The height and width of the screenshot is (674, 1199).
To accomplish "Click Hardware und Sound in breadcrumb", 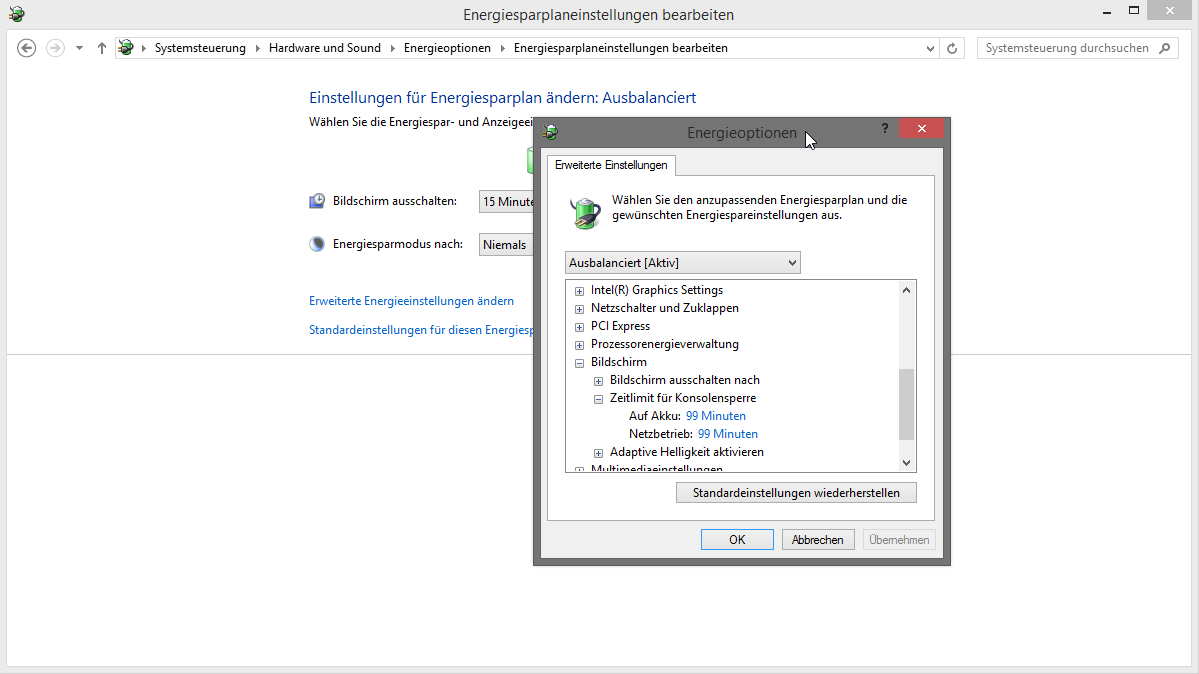I will pos(324,48).
